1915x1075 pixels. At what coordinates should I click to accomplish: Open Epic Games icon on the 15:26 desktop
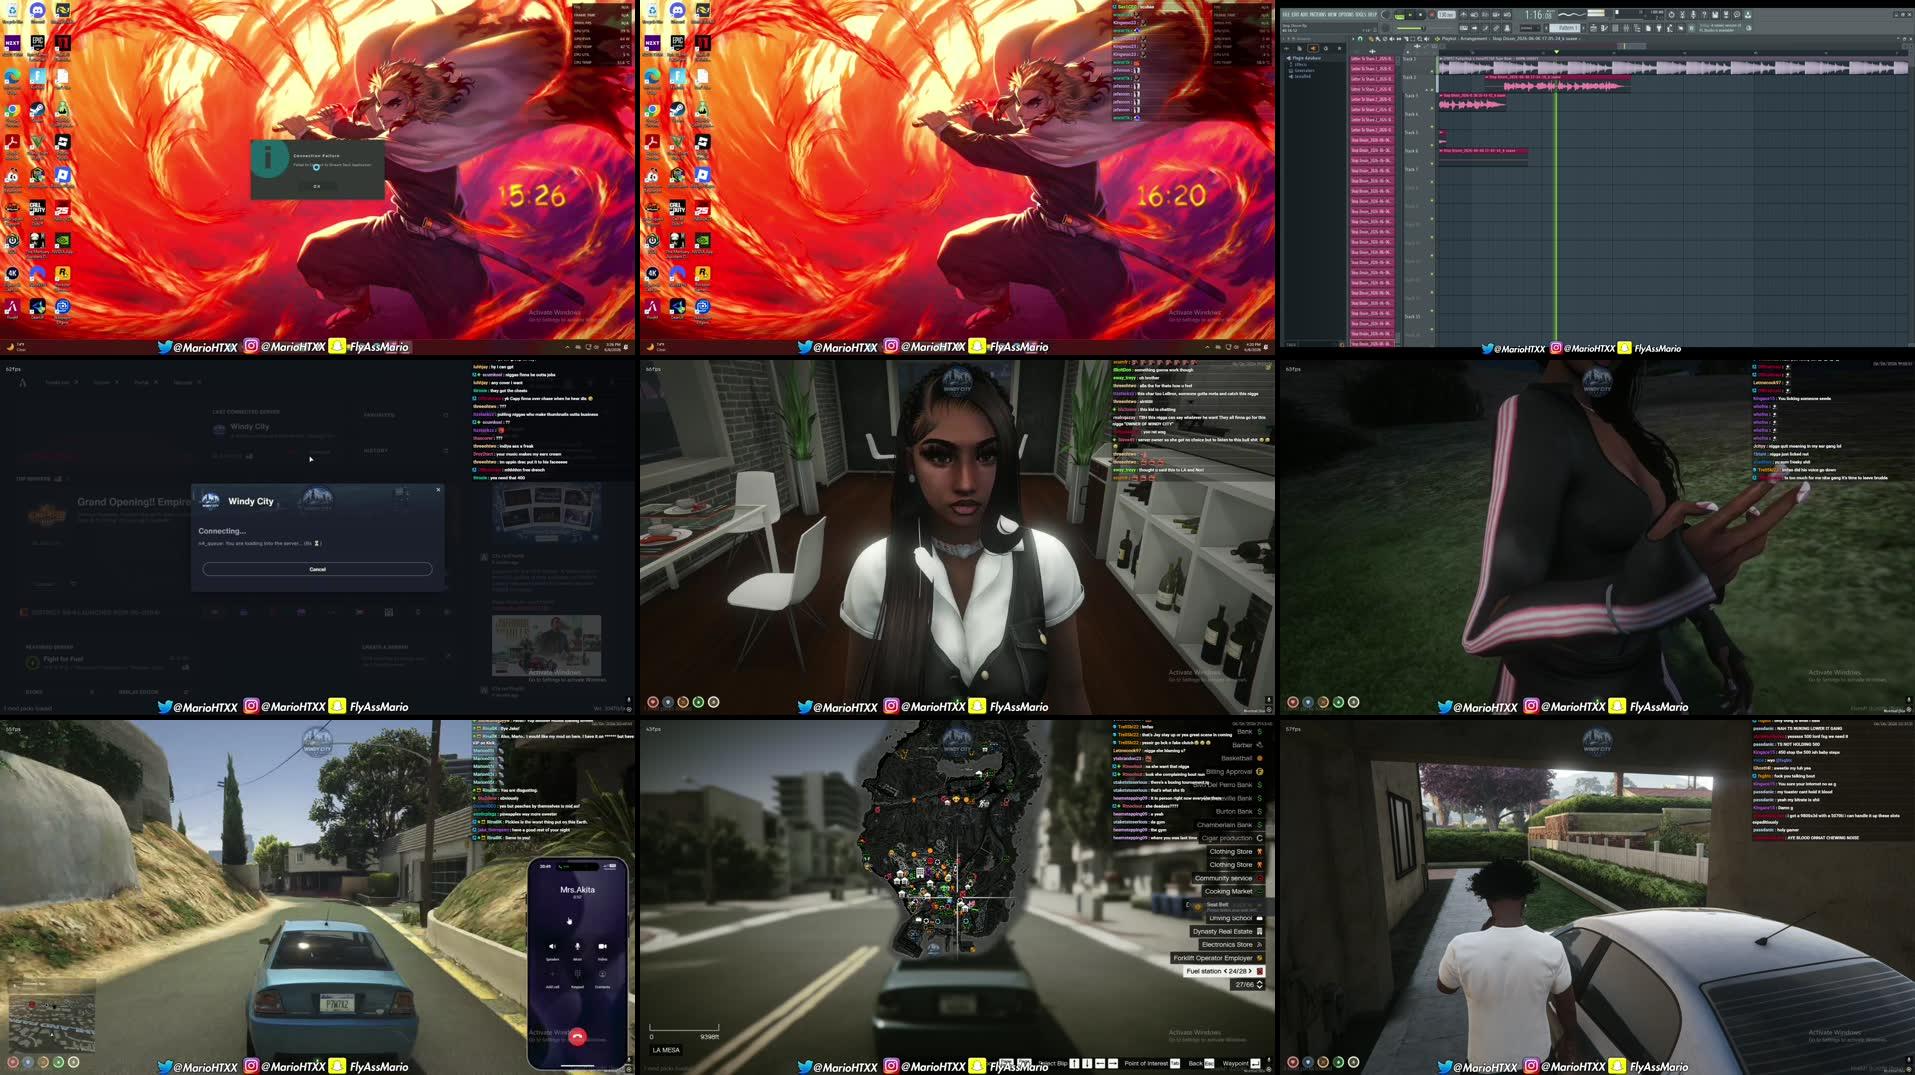[37, 43]
